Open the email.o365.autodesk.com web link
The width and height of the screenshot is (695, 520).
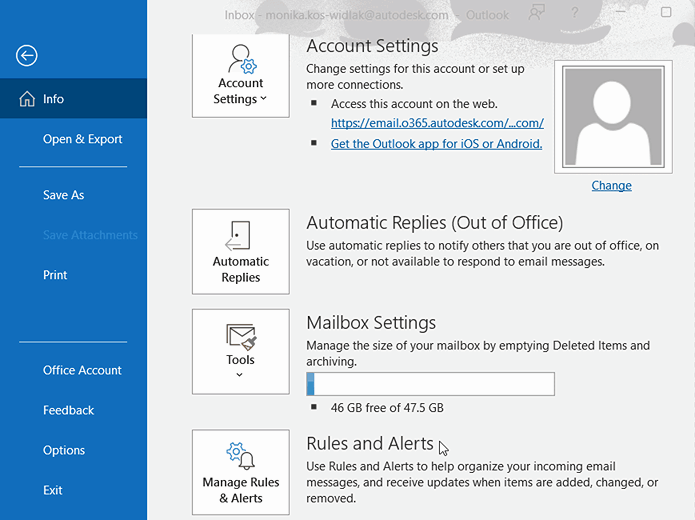(437, 123)
